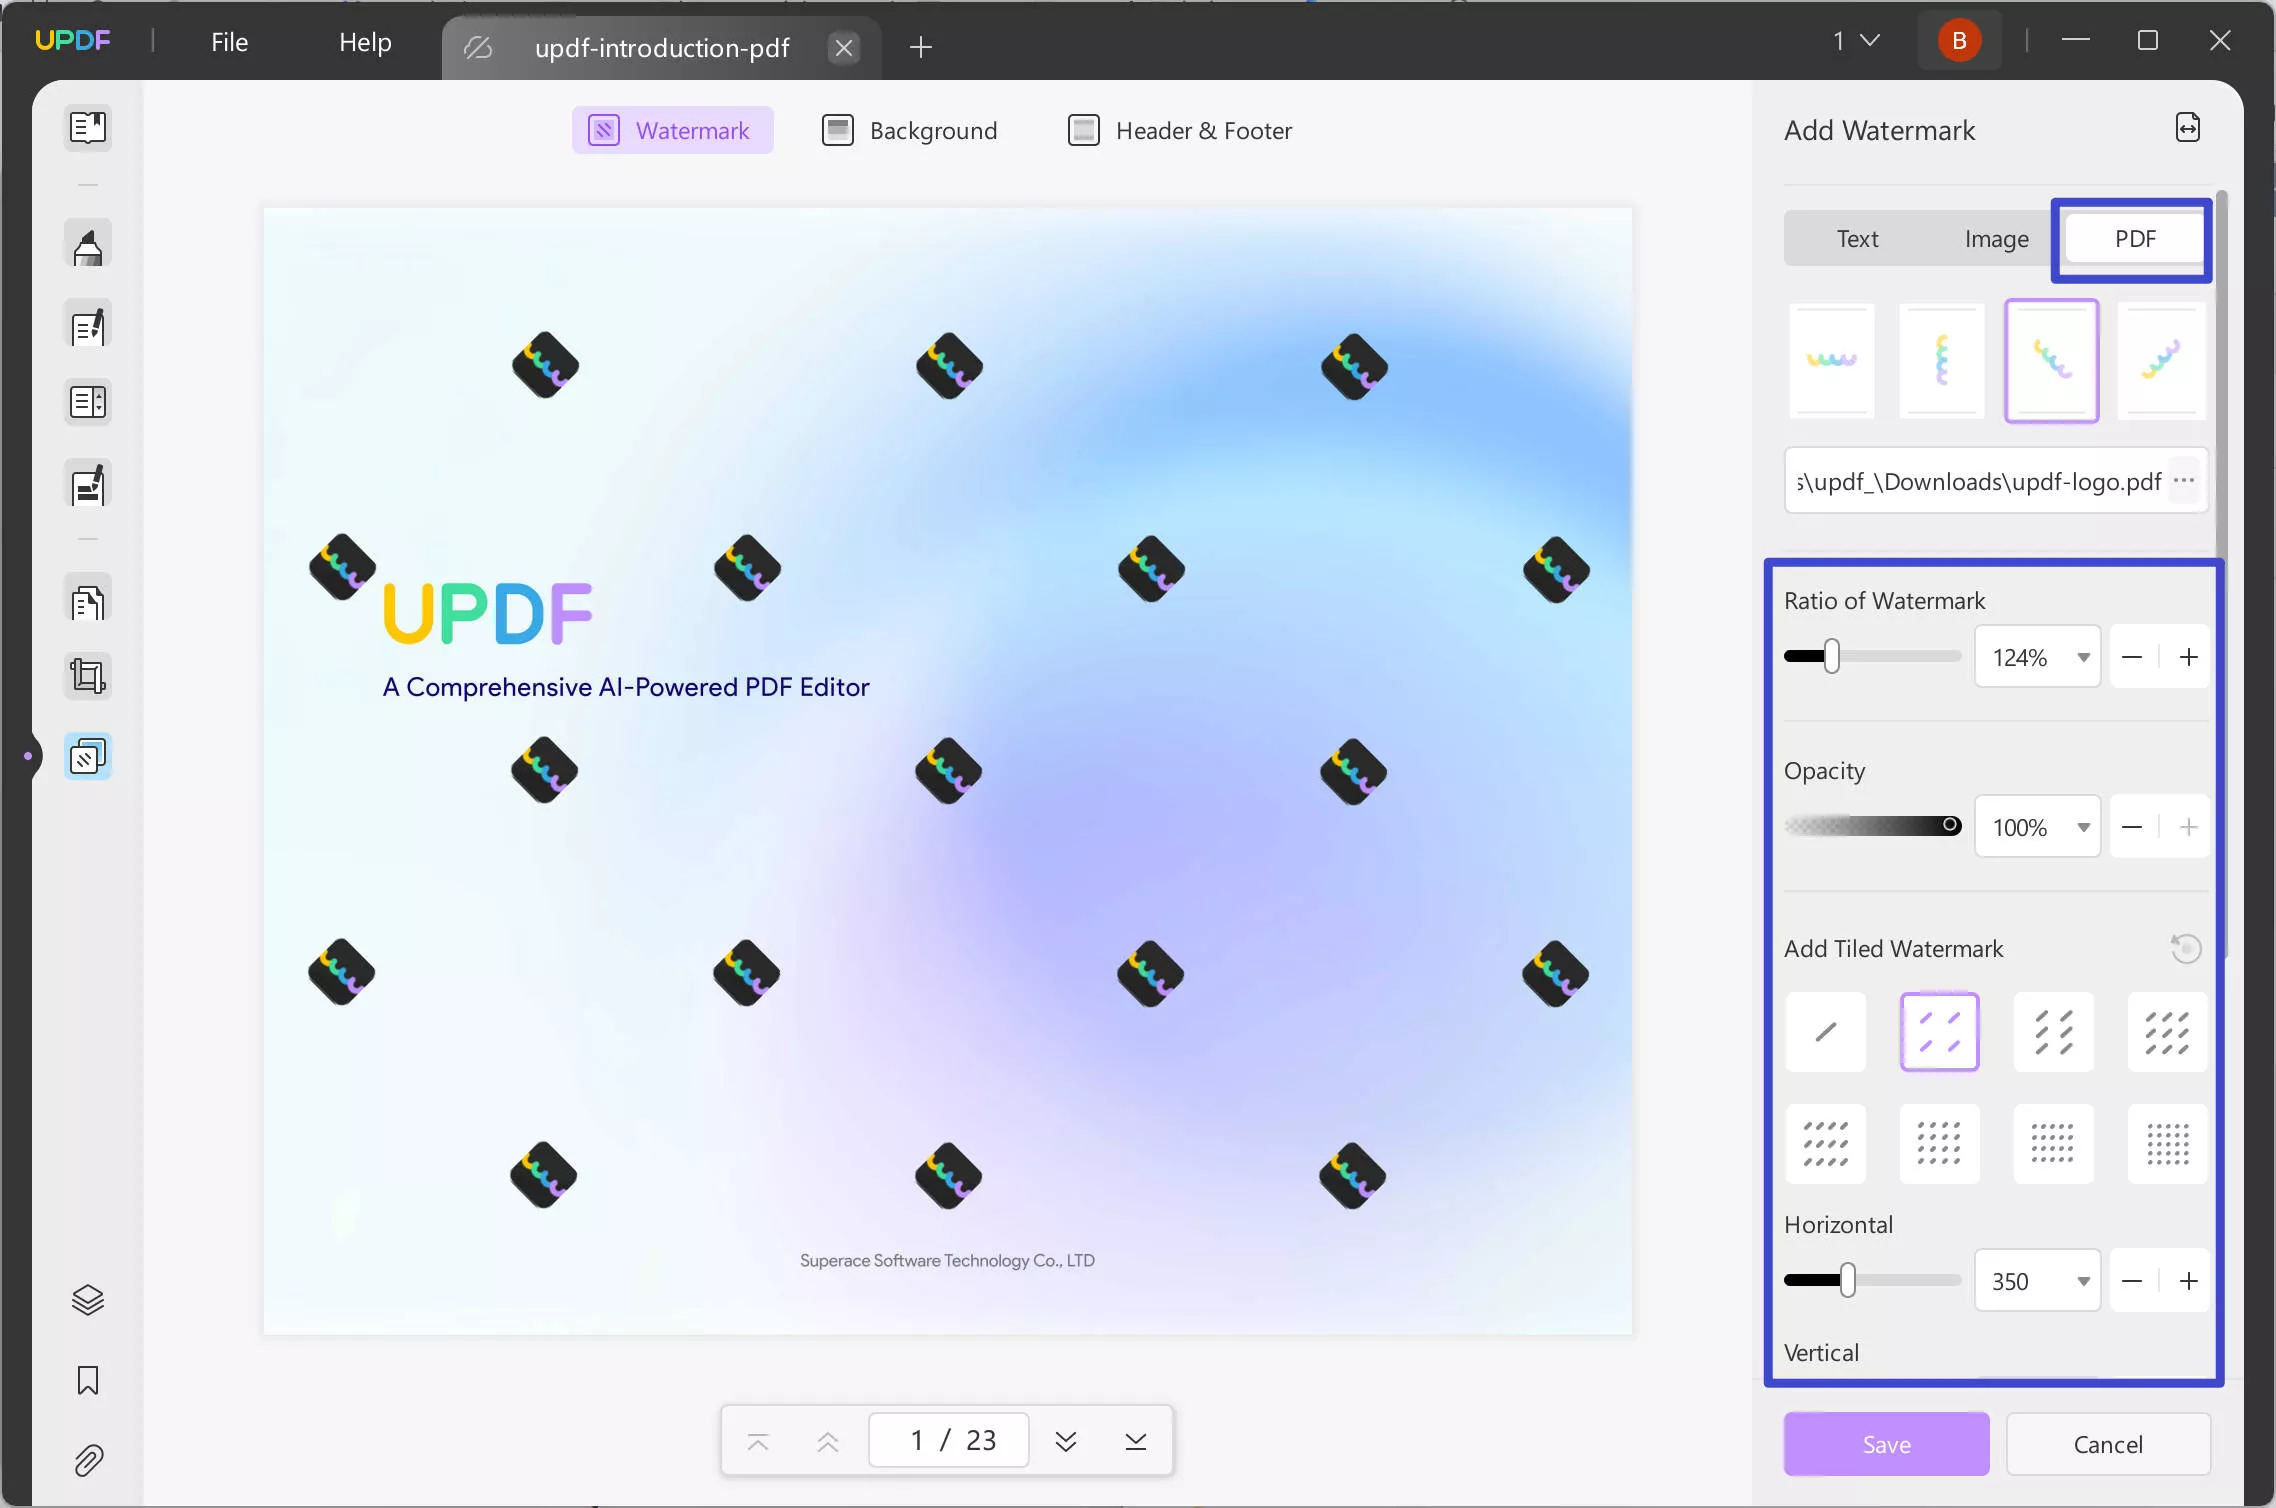Select the Edit PDF tool

[x=88, y=325]
